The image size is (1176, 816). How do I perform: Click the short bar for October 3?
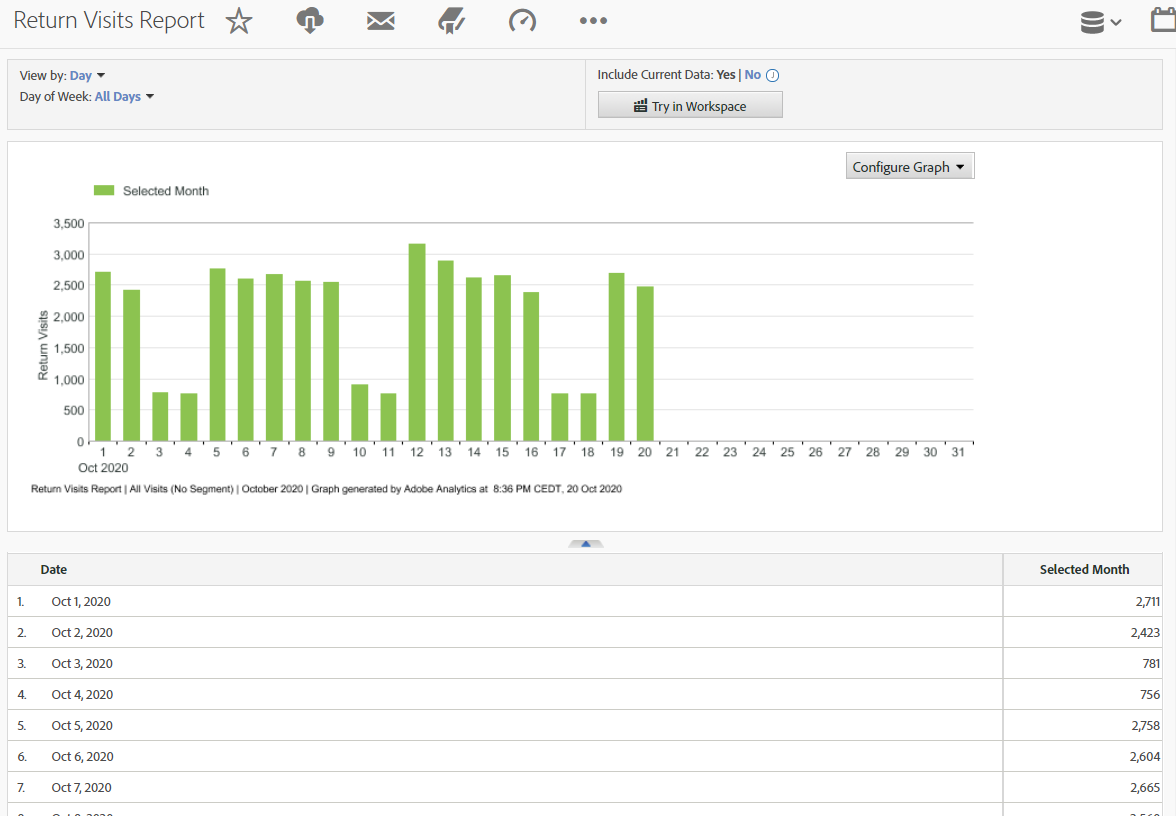pyautogui.click(x=160, y=416)
